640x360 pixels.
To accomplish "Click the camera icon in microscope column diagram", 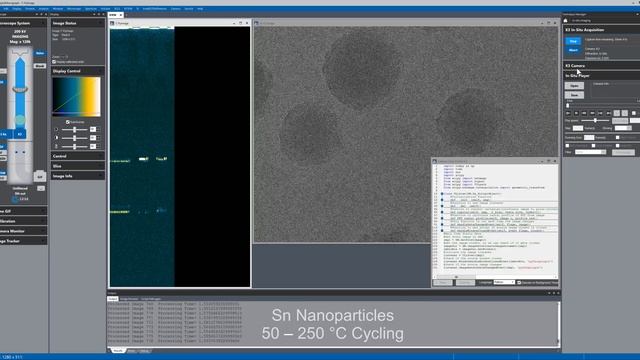I will (40, 176).
